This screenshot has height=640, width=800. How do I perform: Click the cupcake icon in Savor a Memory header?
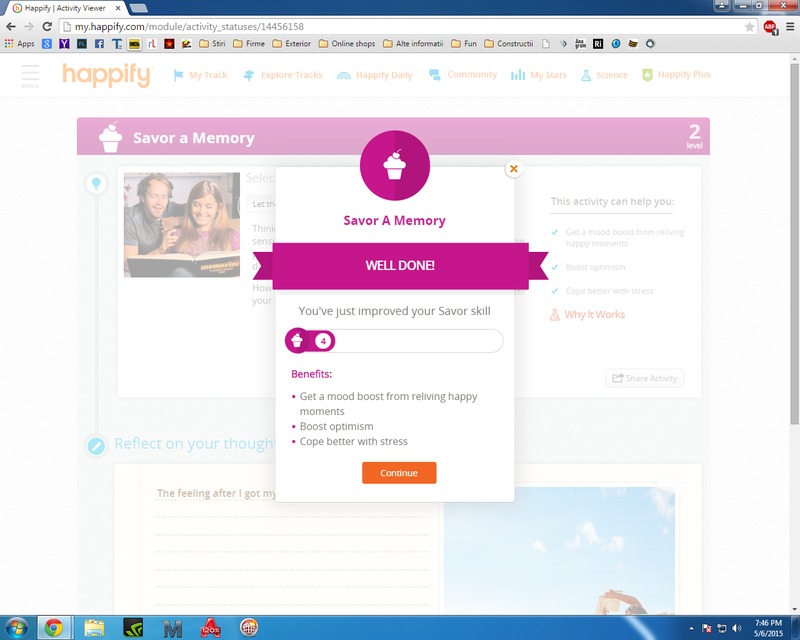pyautogui.click(x=111, y=137)
